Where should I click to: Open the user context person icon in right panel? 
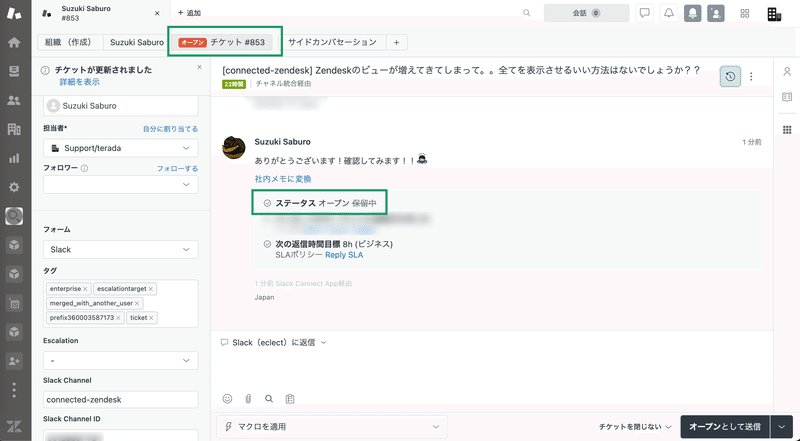click(x=787, y=72)
